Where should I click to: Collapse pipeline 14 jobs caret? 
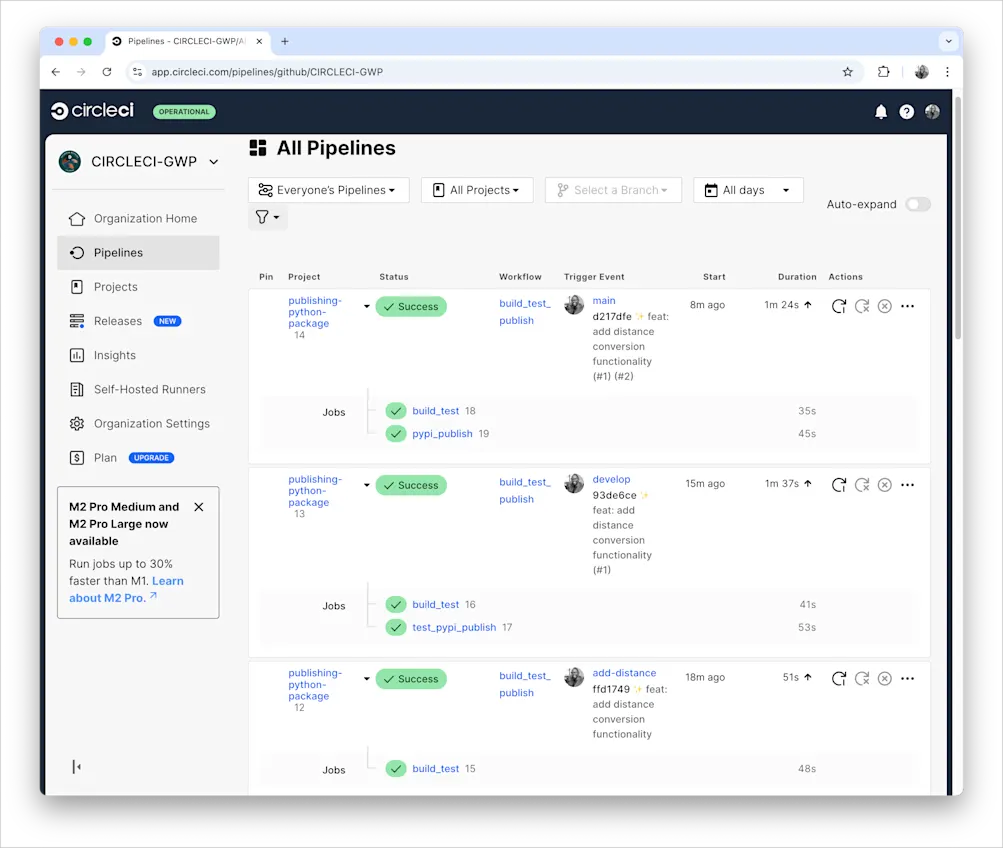point(367,306)
